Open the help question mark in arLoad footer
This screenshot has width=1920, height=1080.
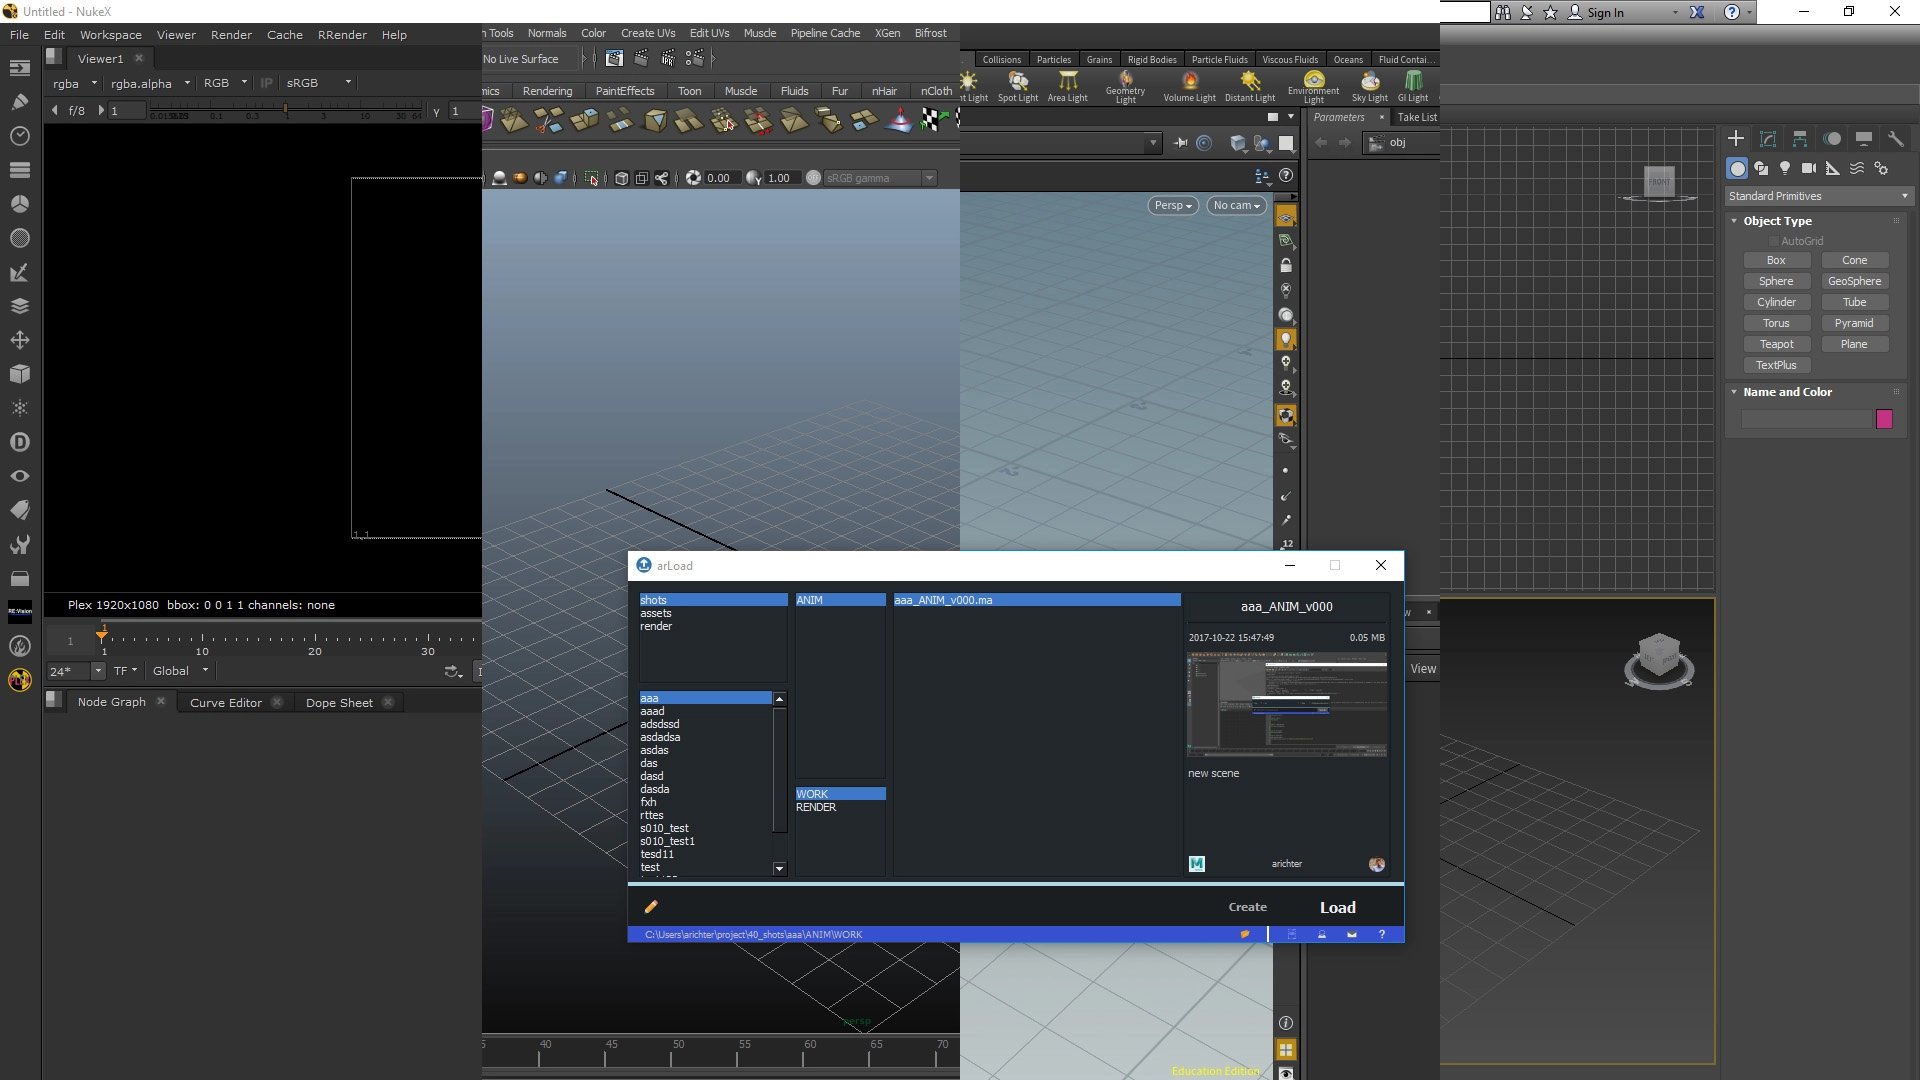tap(1382, 934)
